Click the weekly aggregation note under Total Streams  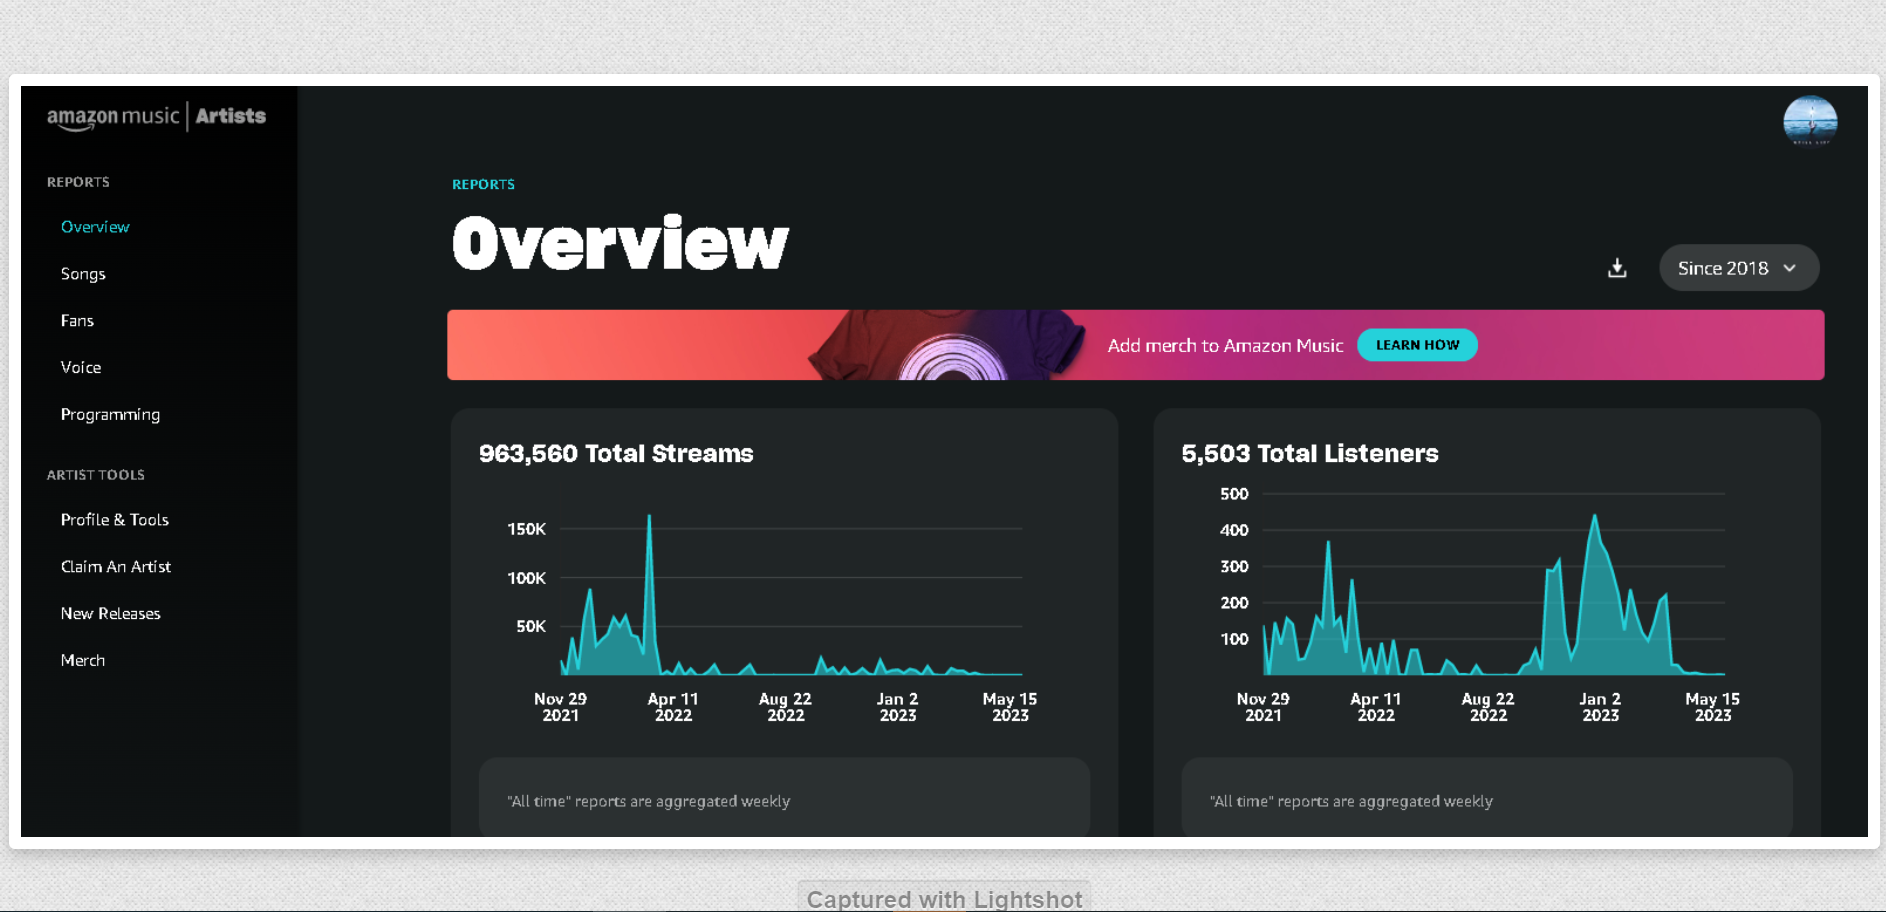[649, 802]
